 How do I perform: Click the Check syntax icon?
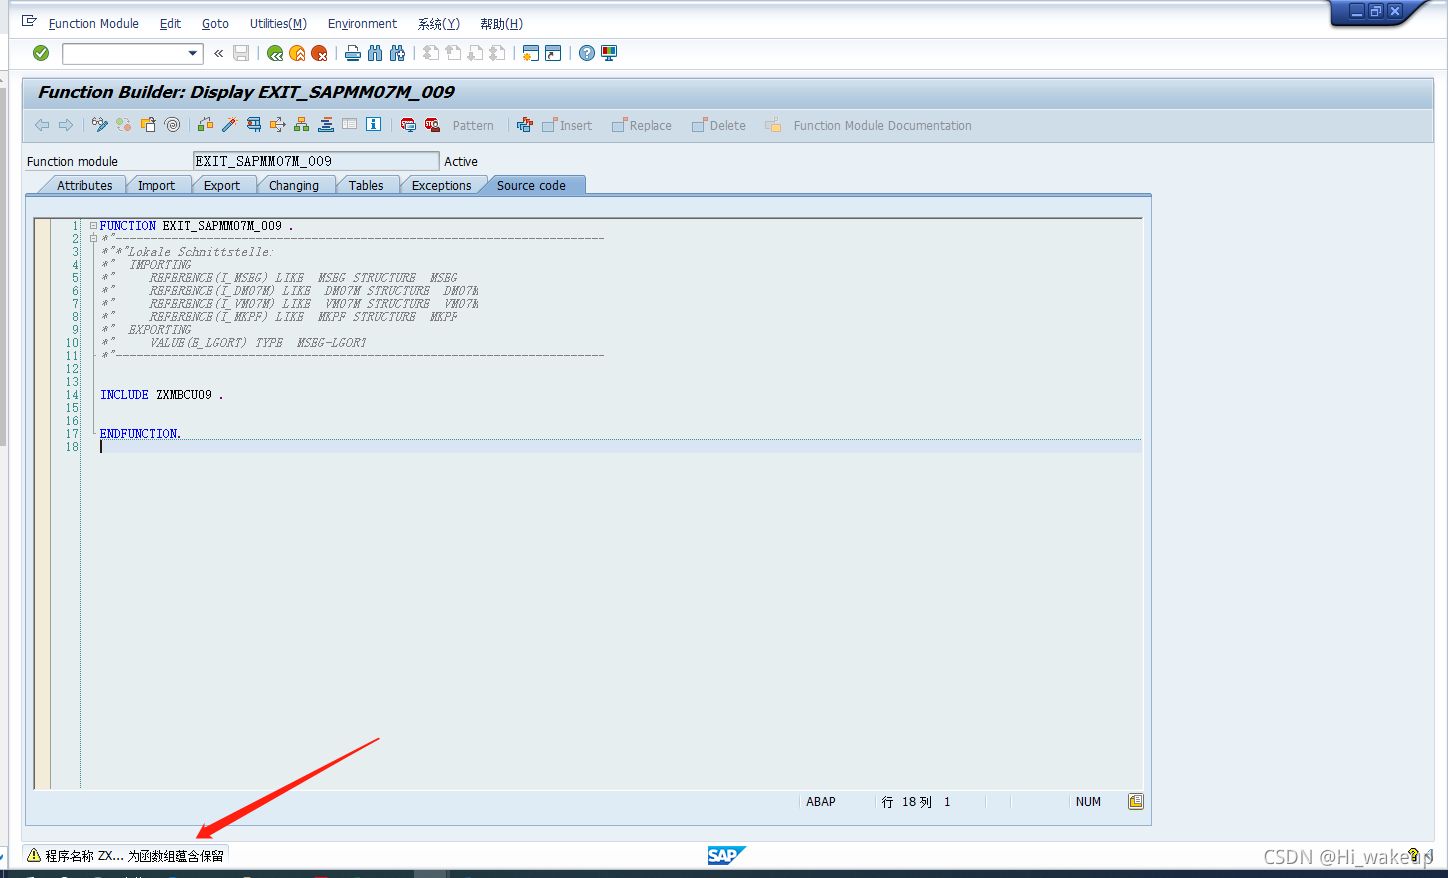(x=205, y=125)
